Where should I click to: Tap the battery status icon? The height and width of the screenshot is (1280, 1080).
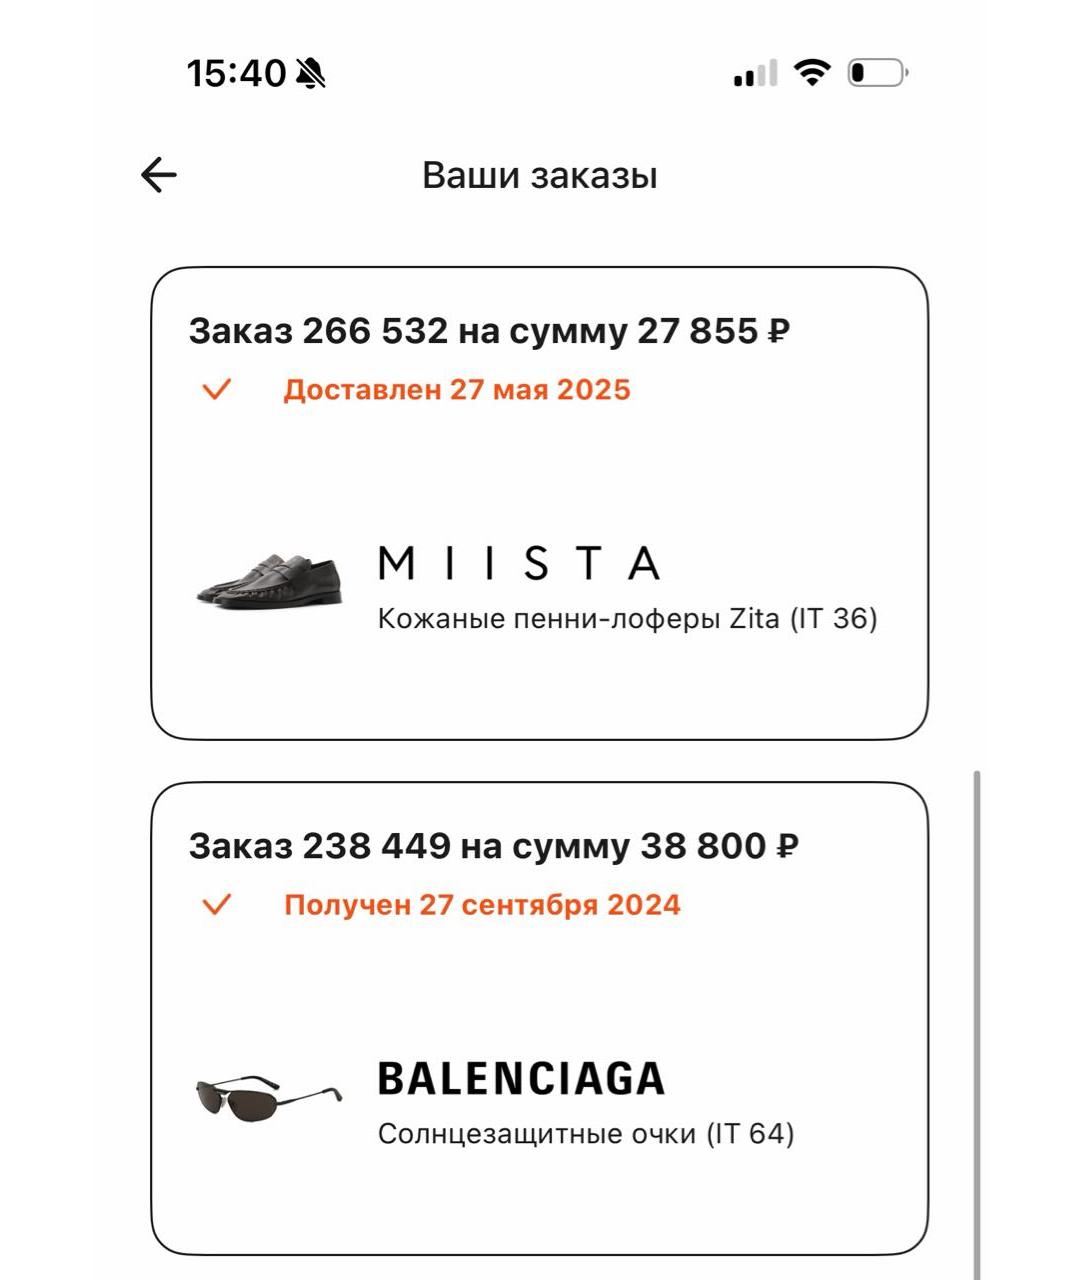[877, 73]
